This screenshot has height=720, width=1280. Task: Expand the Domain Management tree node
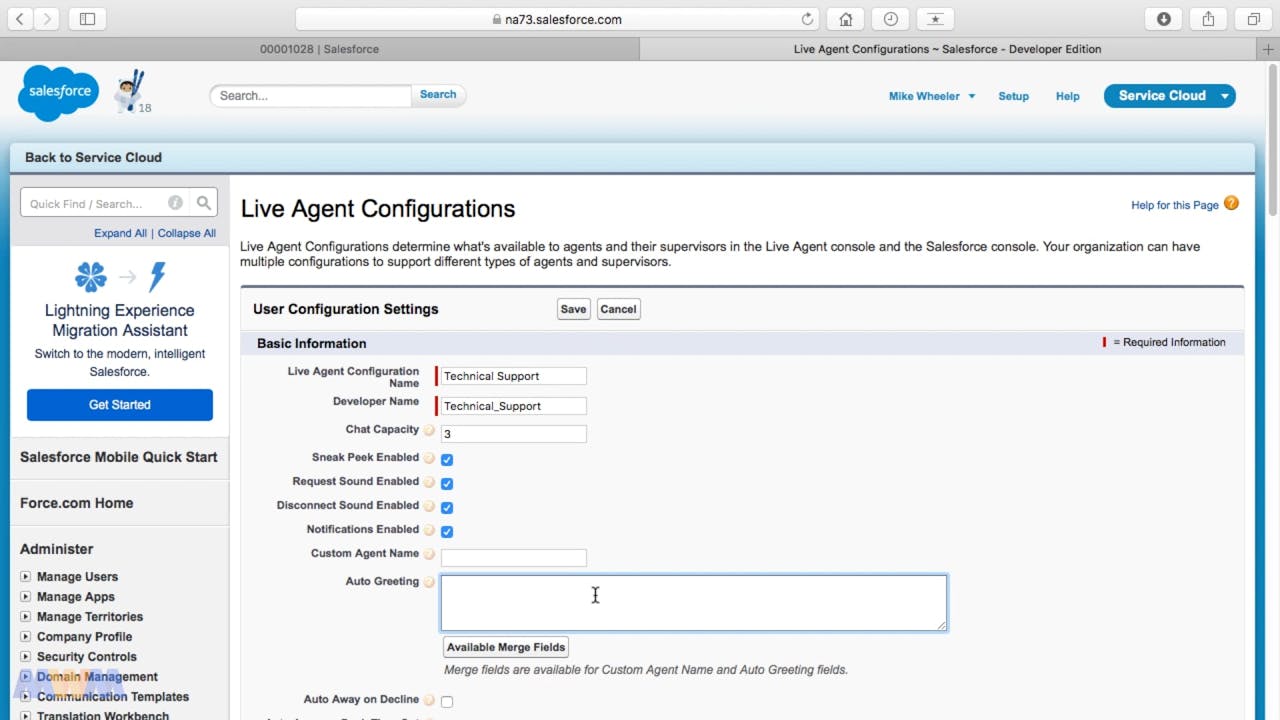pyautogui.click(x=26, y=677)
